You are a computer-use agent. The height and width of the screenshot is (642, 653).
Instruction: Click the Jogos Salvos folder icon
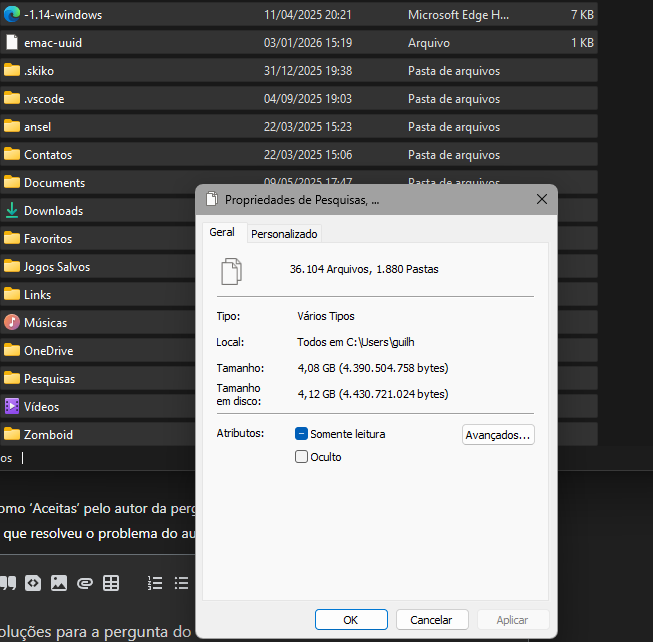tap(12, 266)
